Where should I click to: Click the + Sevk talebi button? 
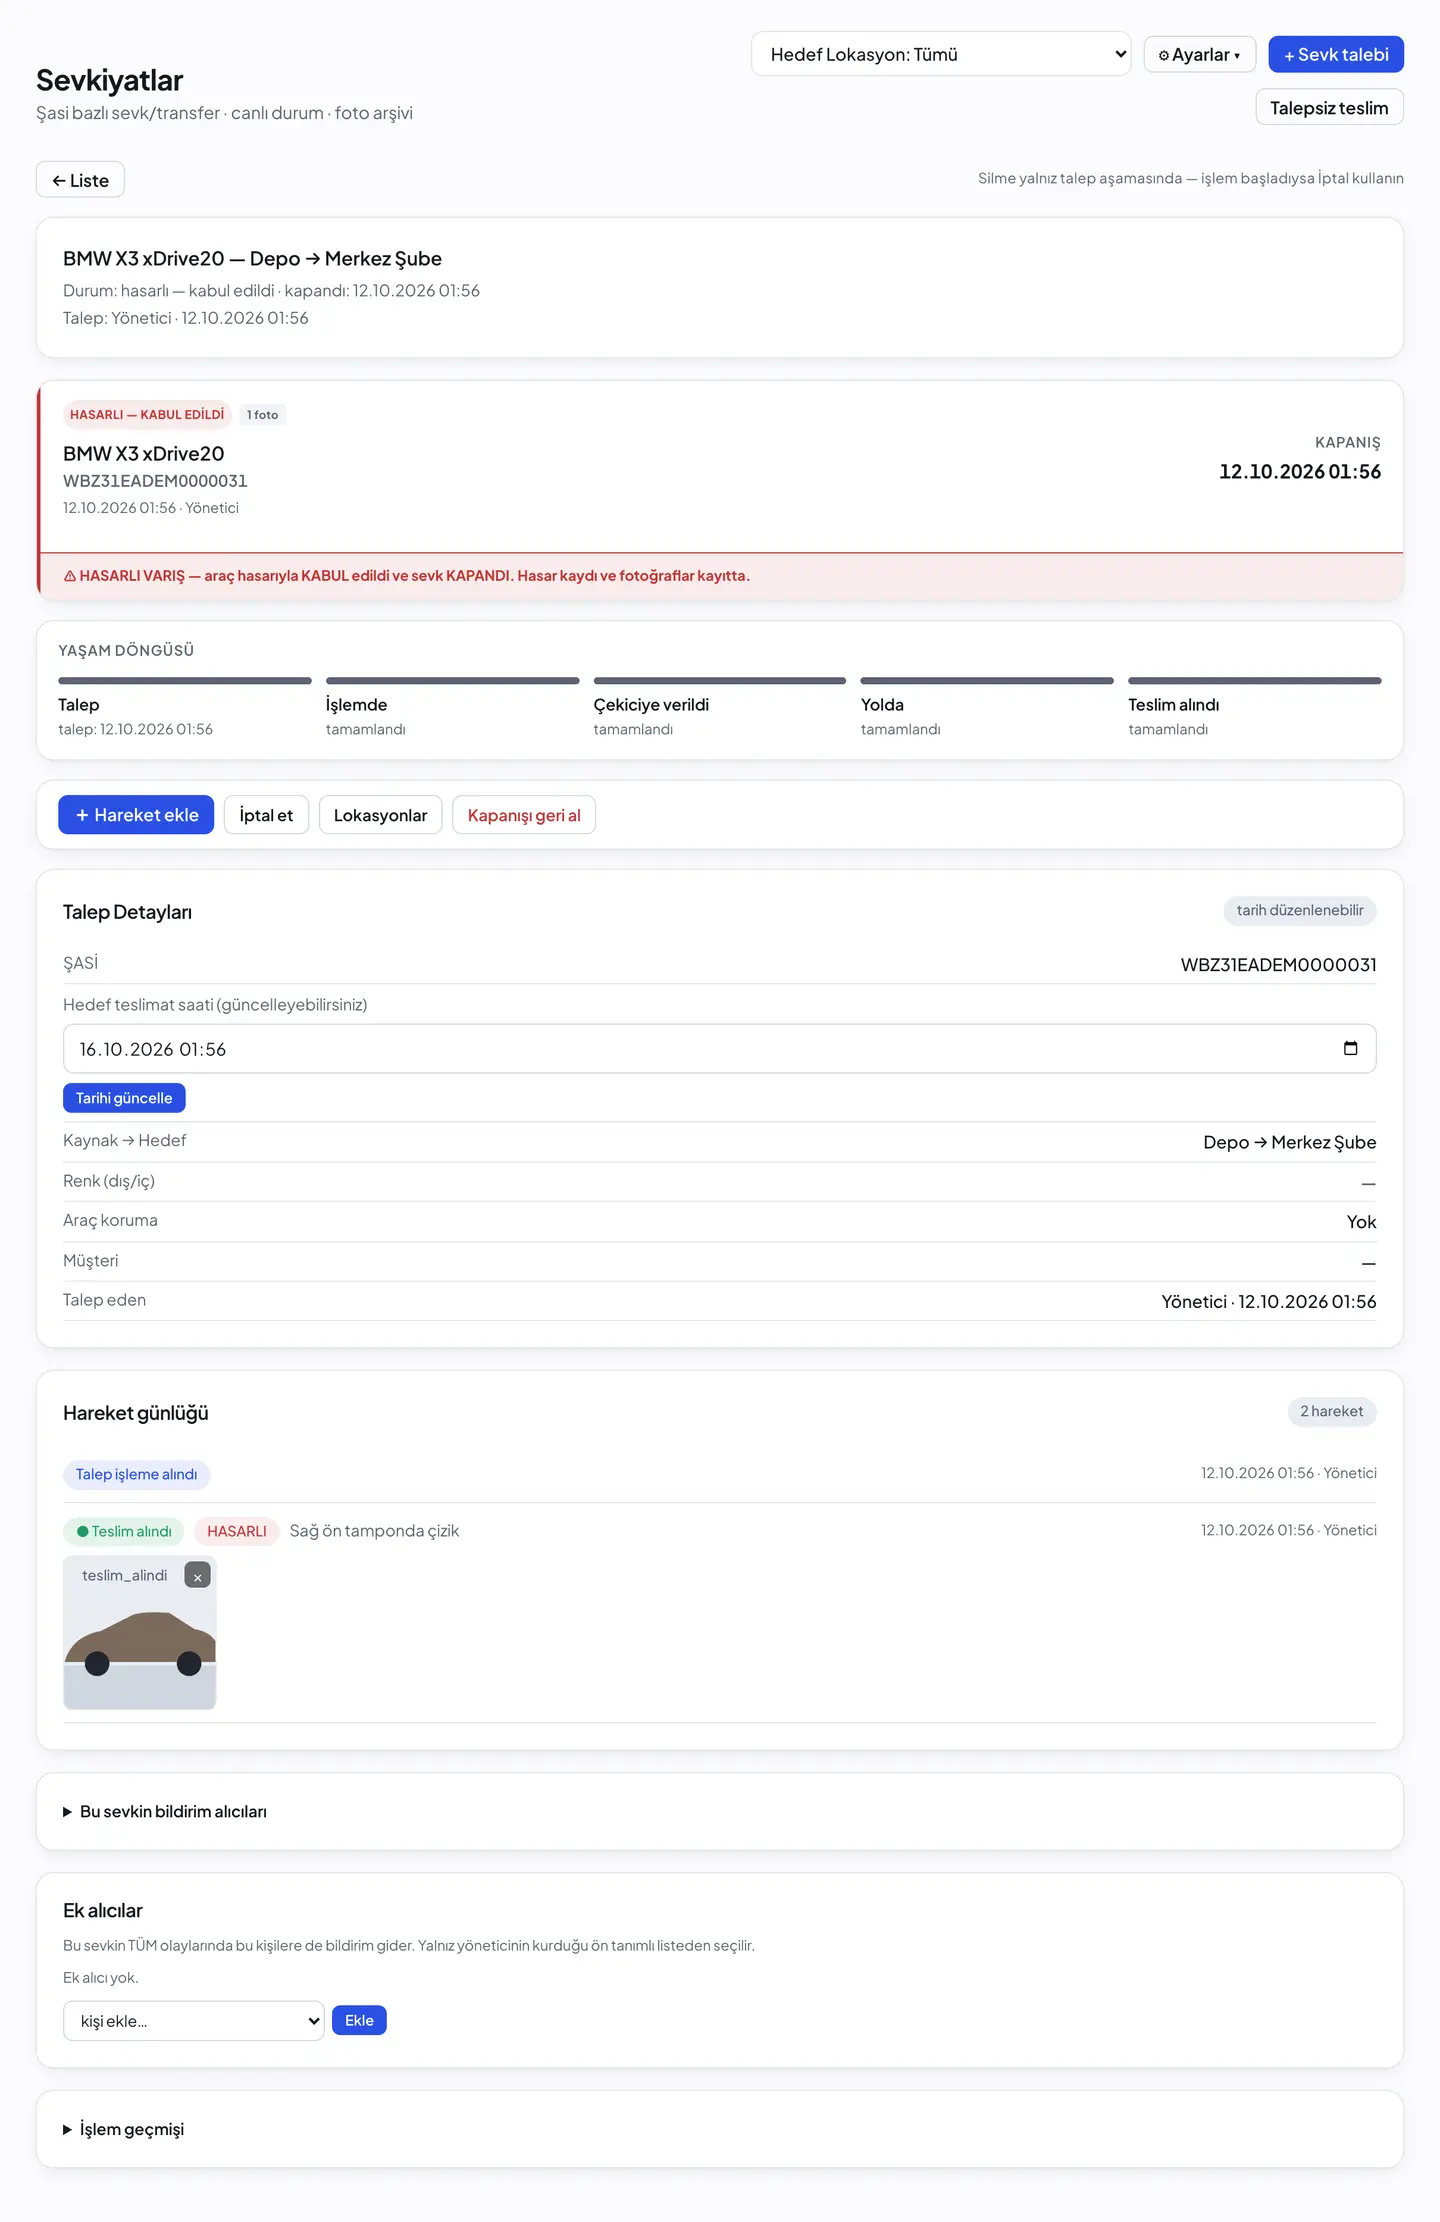click(1336, 55)
